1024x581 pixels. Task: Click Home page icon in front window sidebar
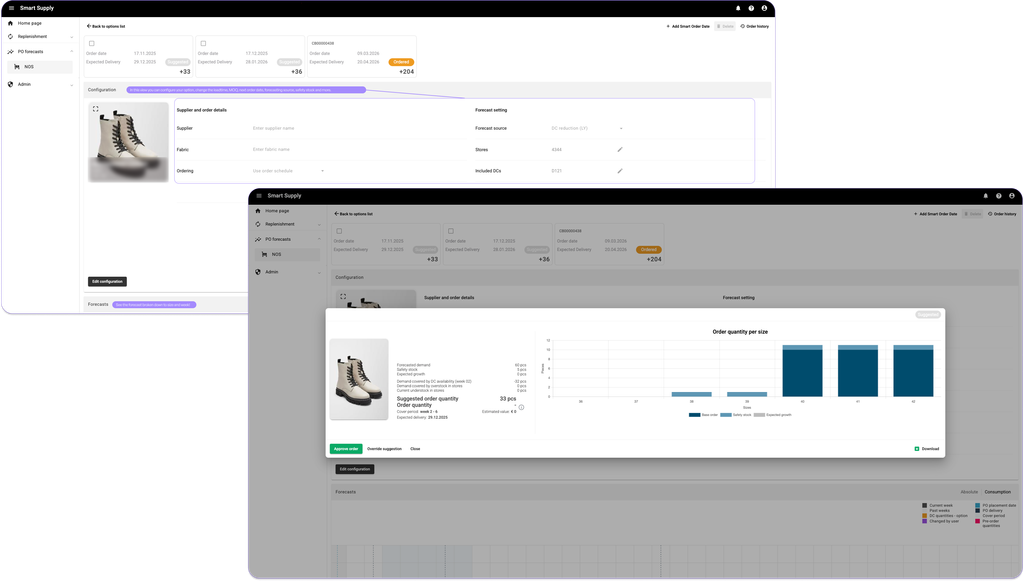pos(258,211)
